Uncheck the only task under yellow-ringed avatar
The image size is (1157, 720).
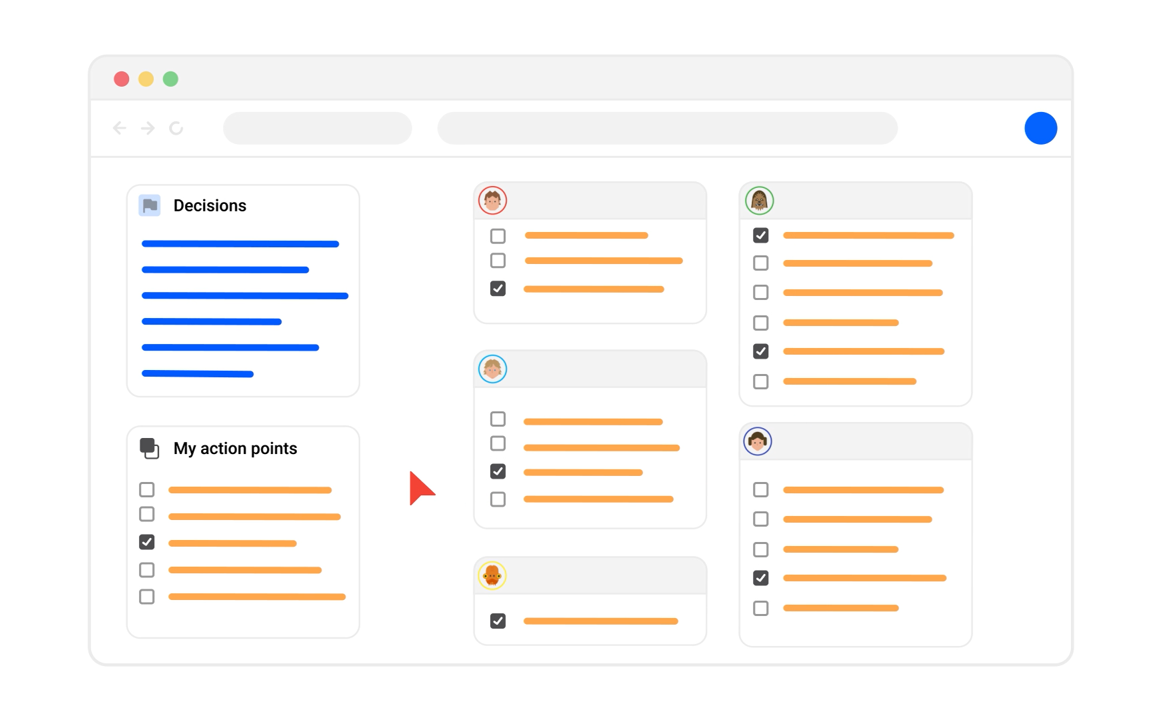[498, 621]
